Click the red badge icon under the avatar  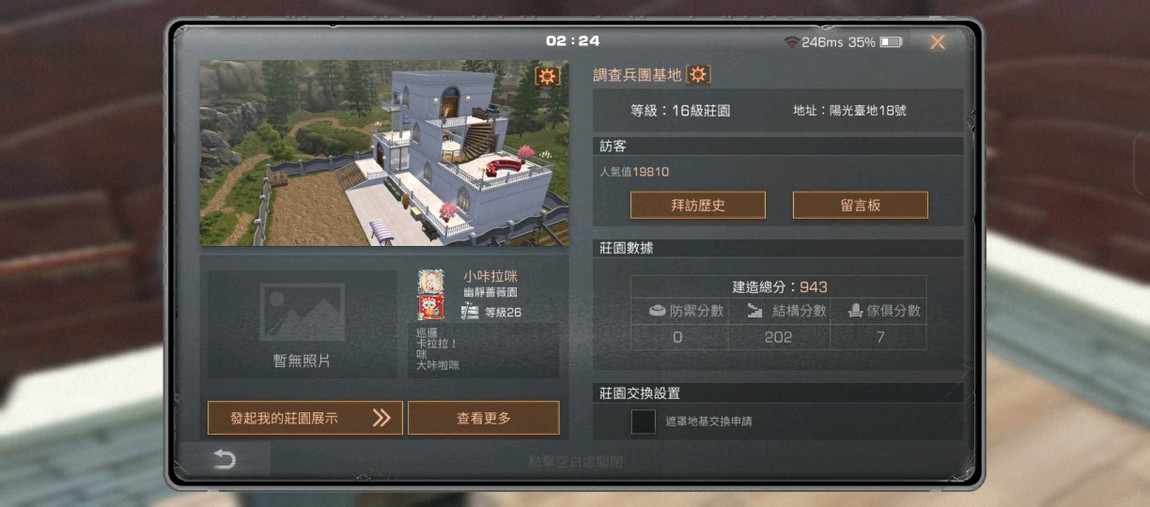(x=431, y=307)
